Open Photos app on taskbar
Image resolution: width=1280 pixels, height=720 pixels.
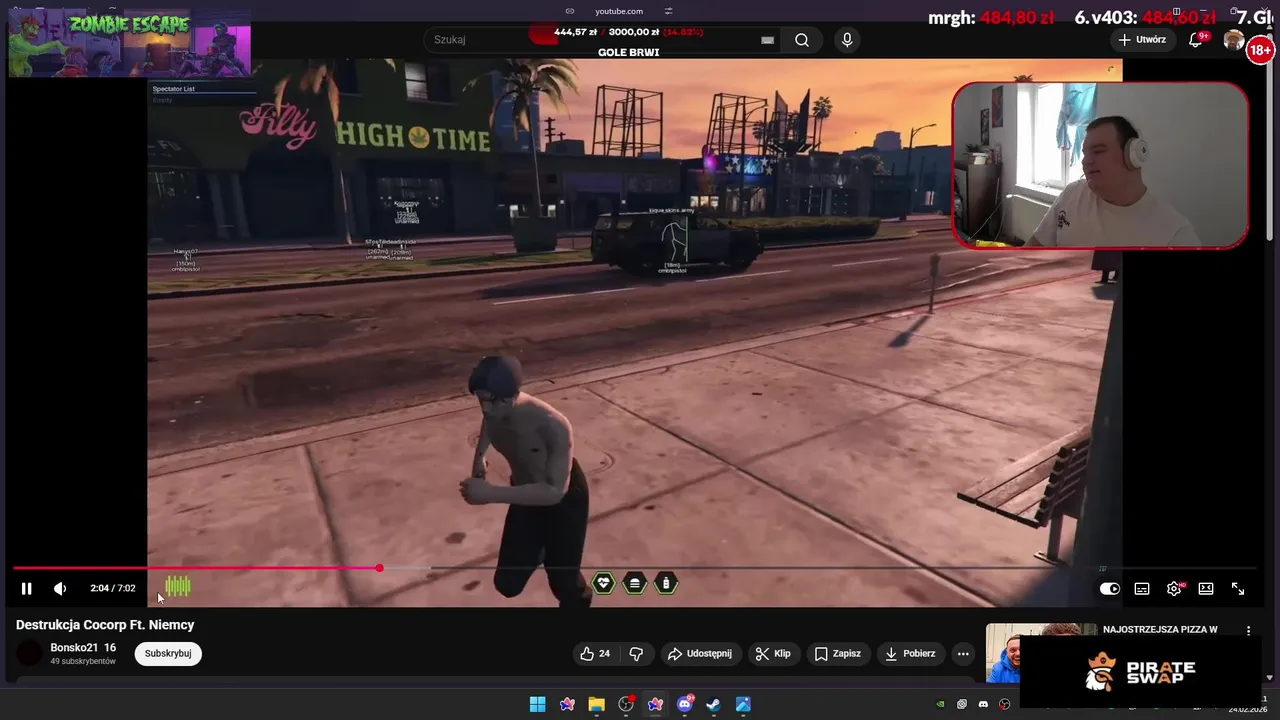tap(743, 704)
